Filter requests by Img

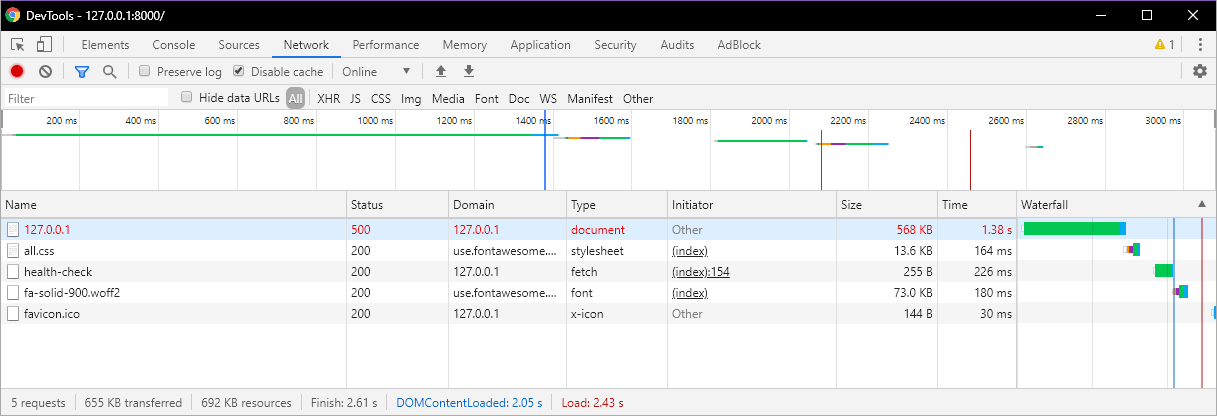pos(411,99)
